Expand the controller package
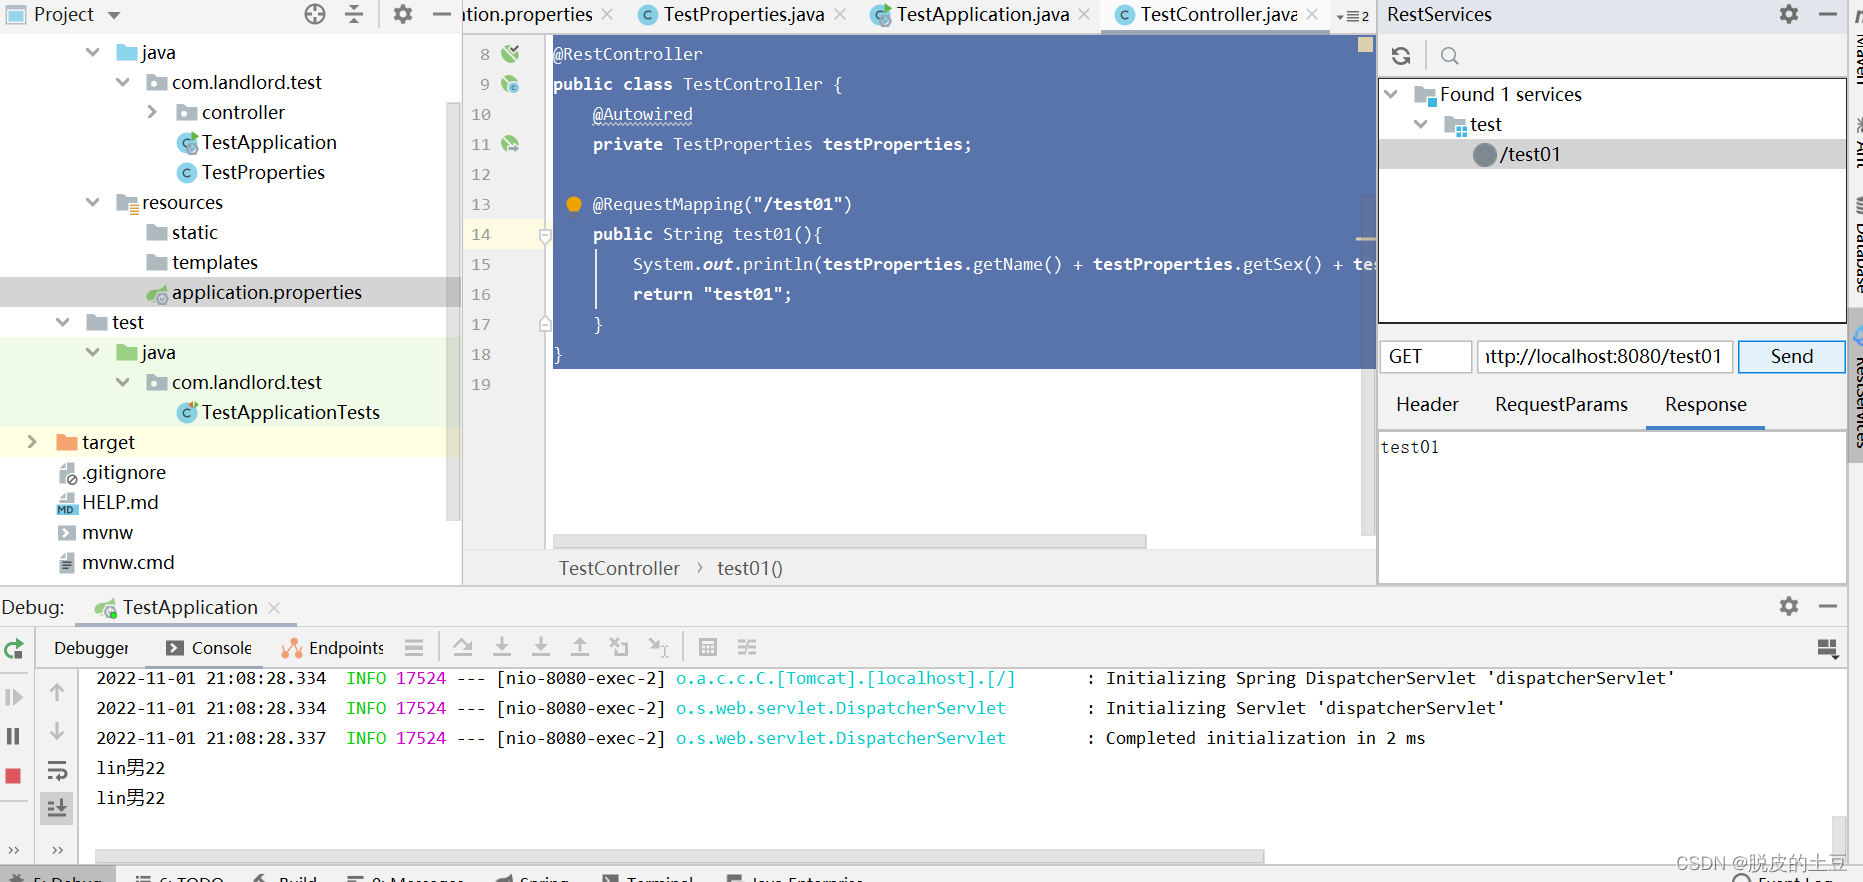Screen dimensions: 1863x882 tap(152, 112)
